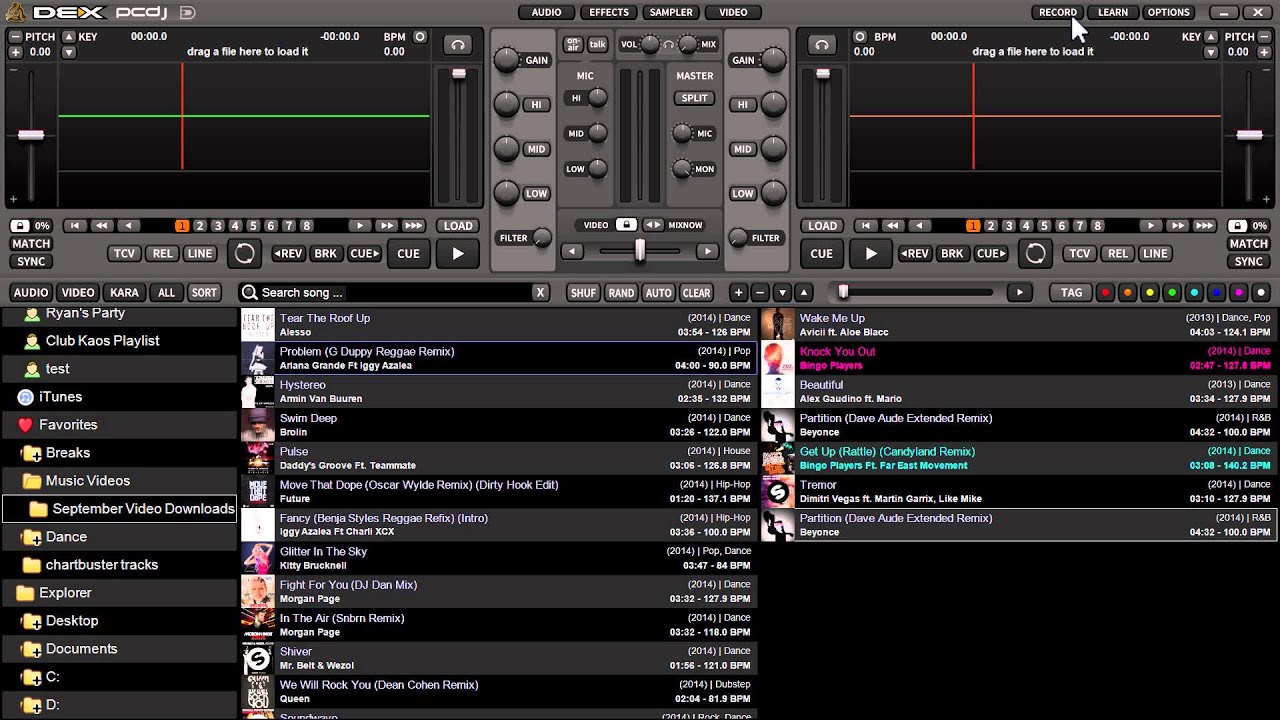Viewport: 1280px width, 720px height.
Task: Click the SHUF playlist button
Action: [x=583, y=293]
